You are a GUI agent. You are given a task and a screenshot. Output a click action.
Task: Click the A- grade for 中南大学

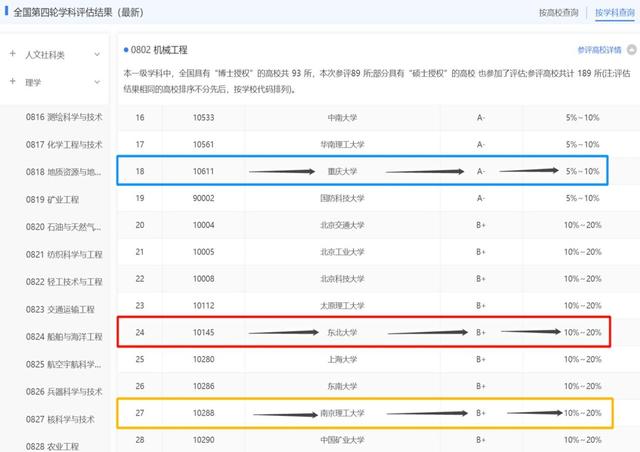tap(481, 118)
